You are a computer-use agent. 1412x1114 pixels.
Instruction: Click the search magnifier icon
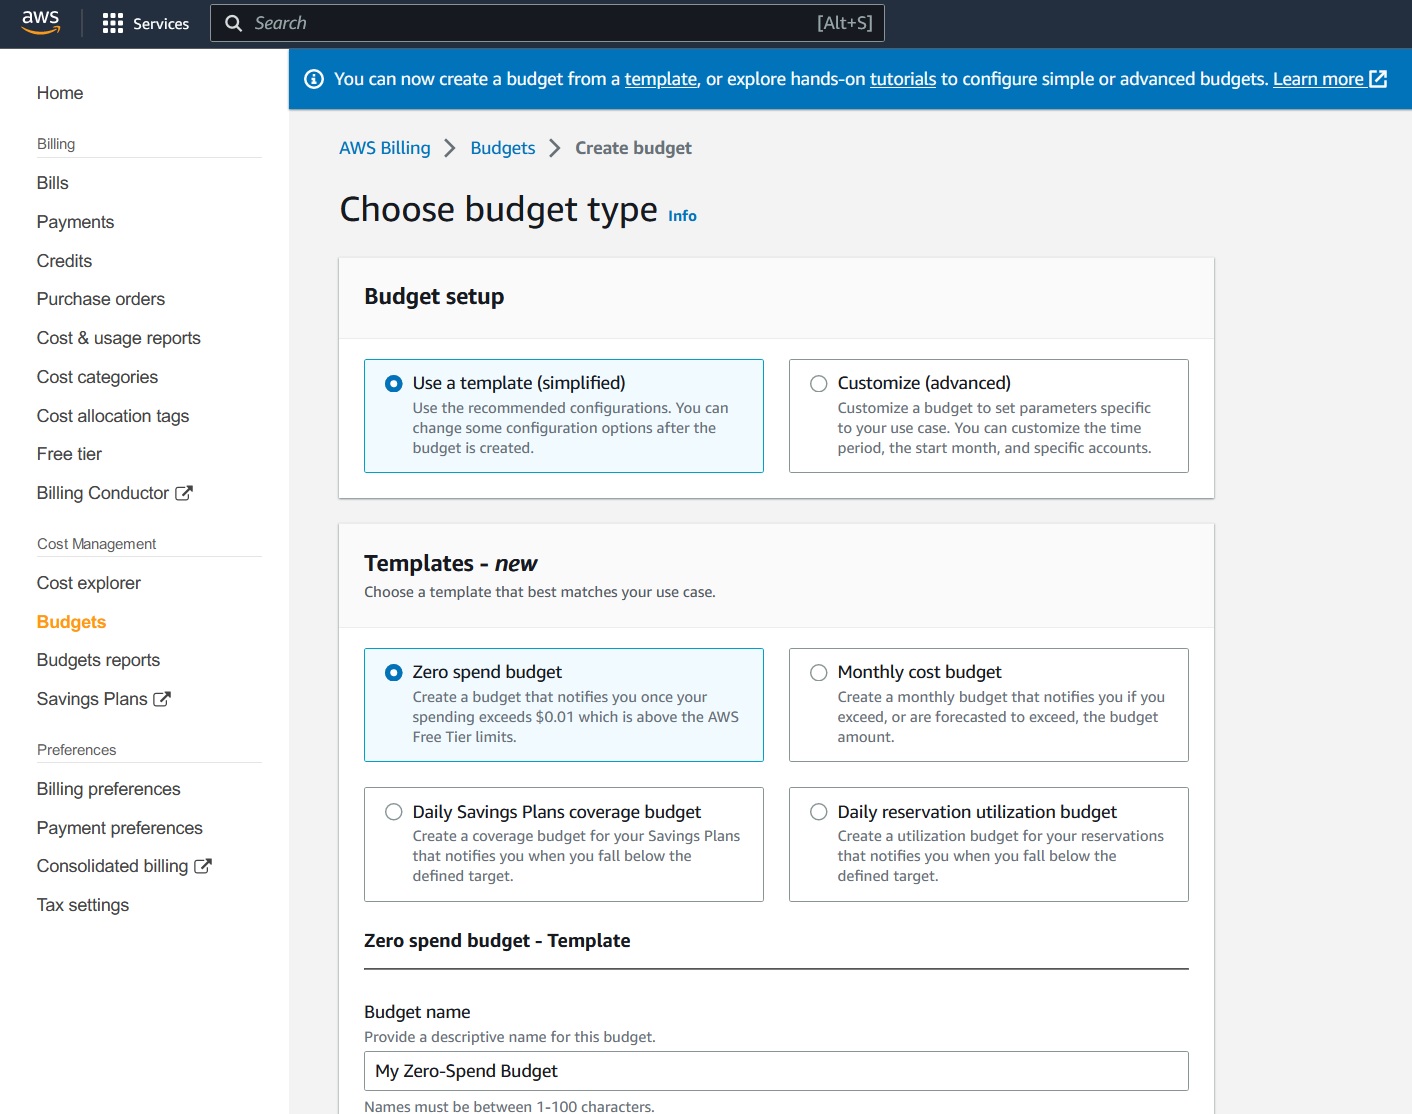tap(233, 23)
